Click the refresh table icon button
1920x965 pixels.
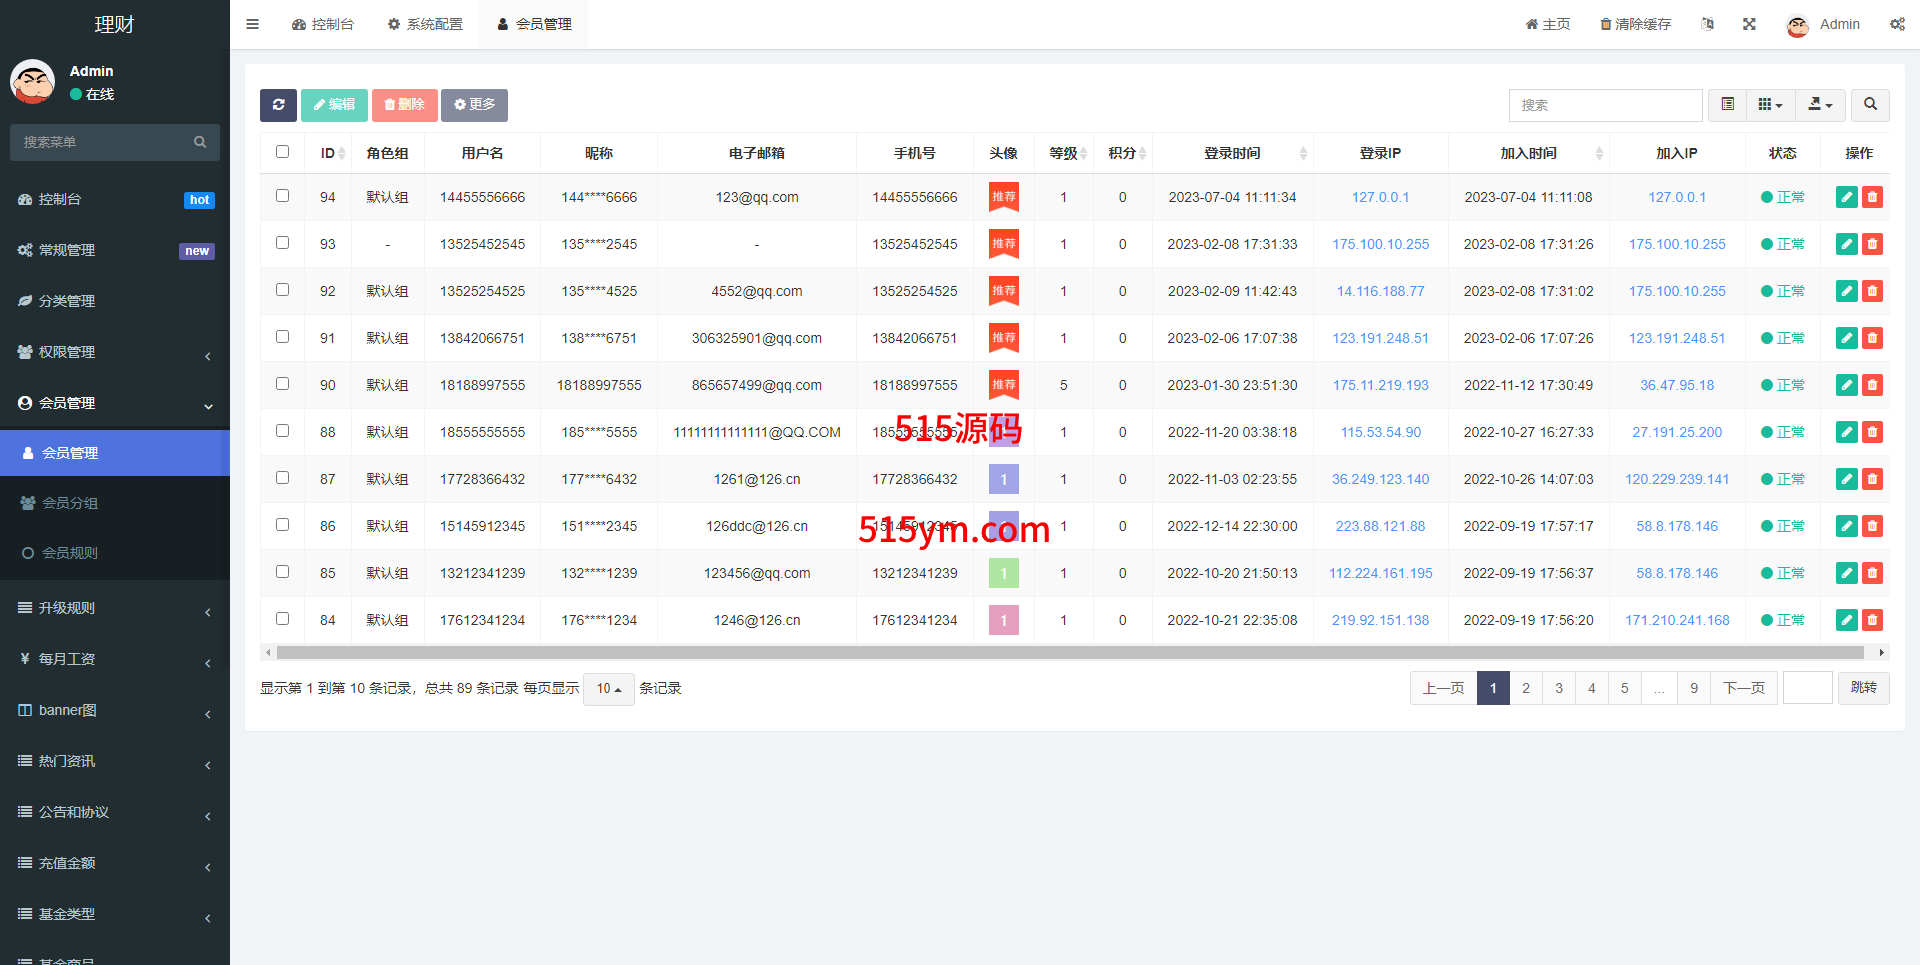point(278,105)
